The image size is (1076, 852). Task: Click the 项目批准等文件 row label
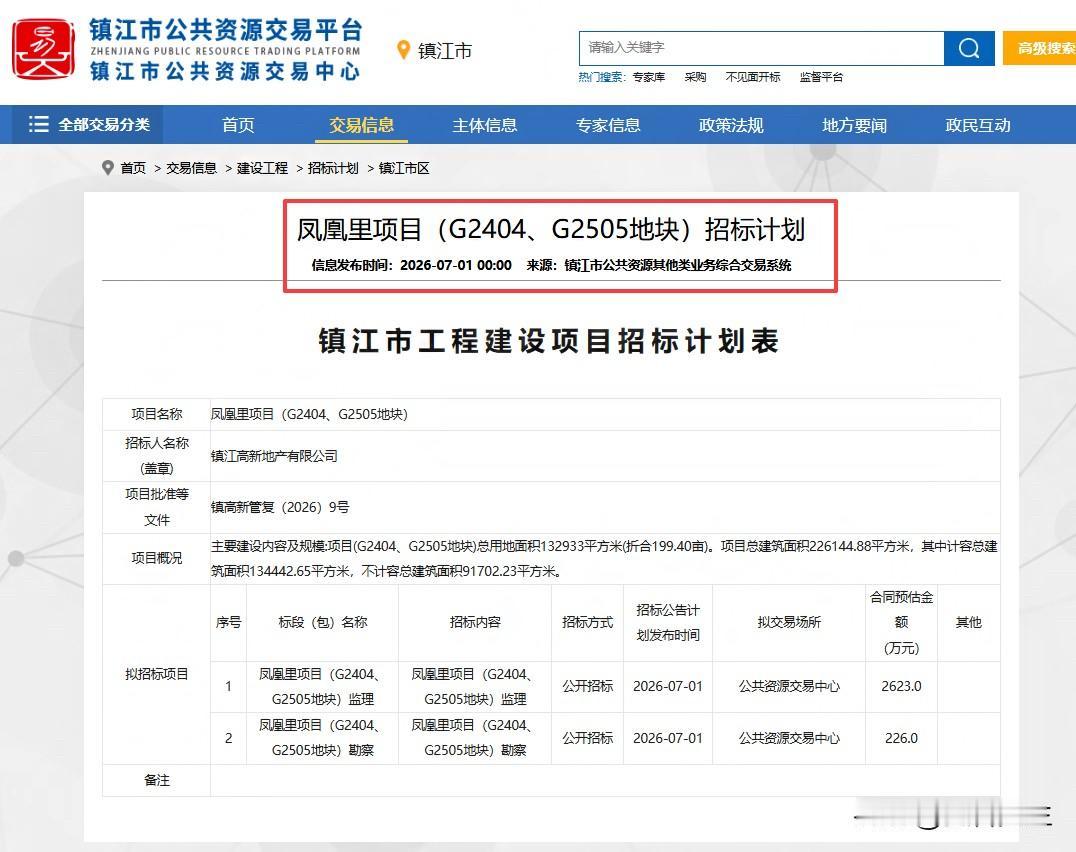156,507
